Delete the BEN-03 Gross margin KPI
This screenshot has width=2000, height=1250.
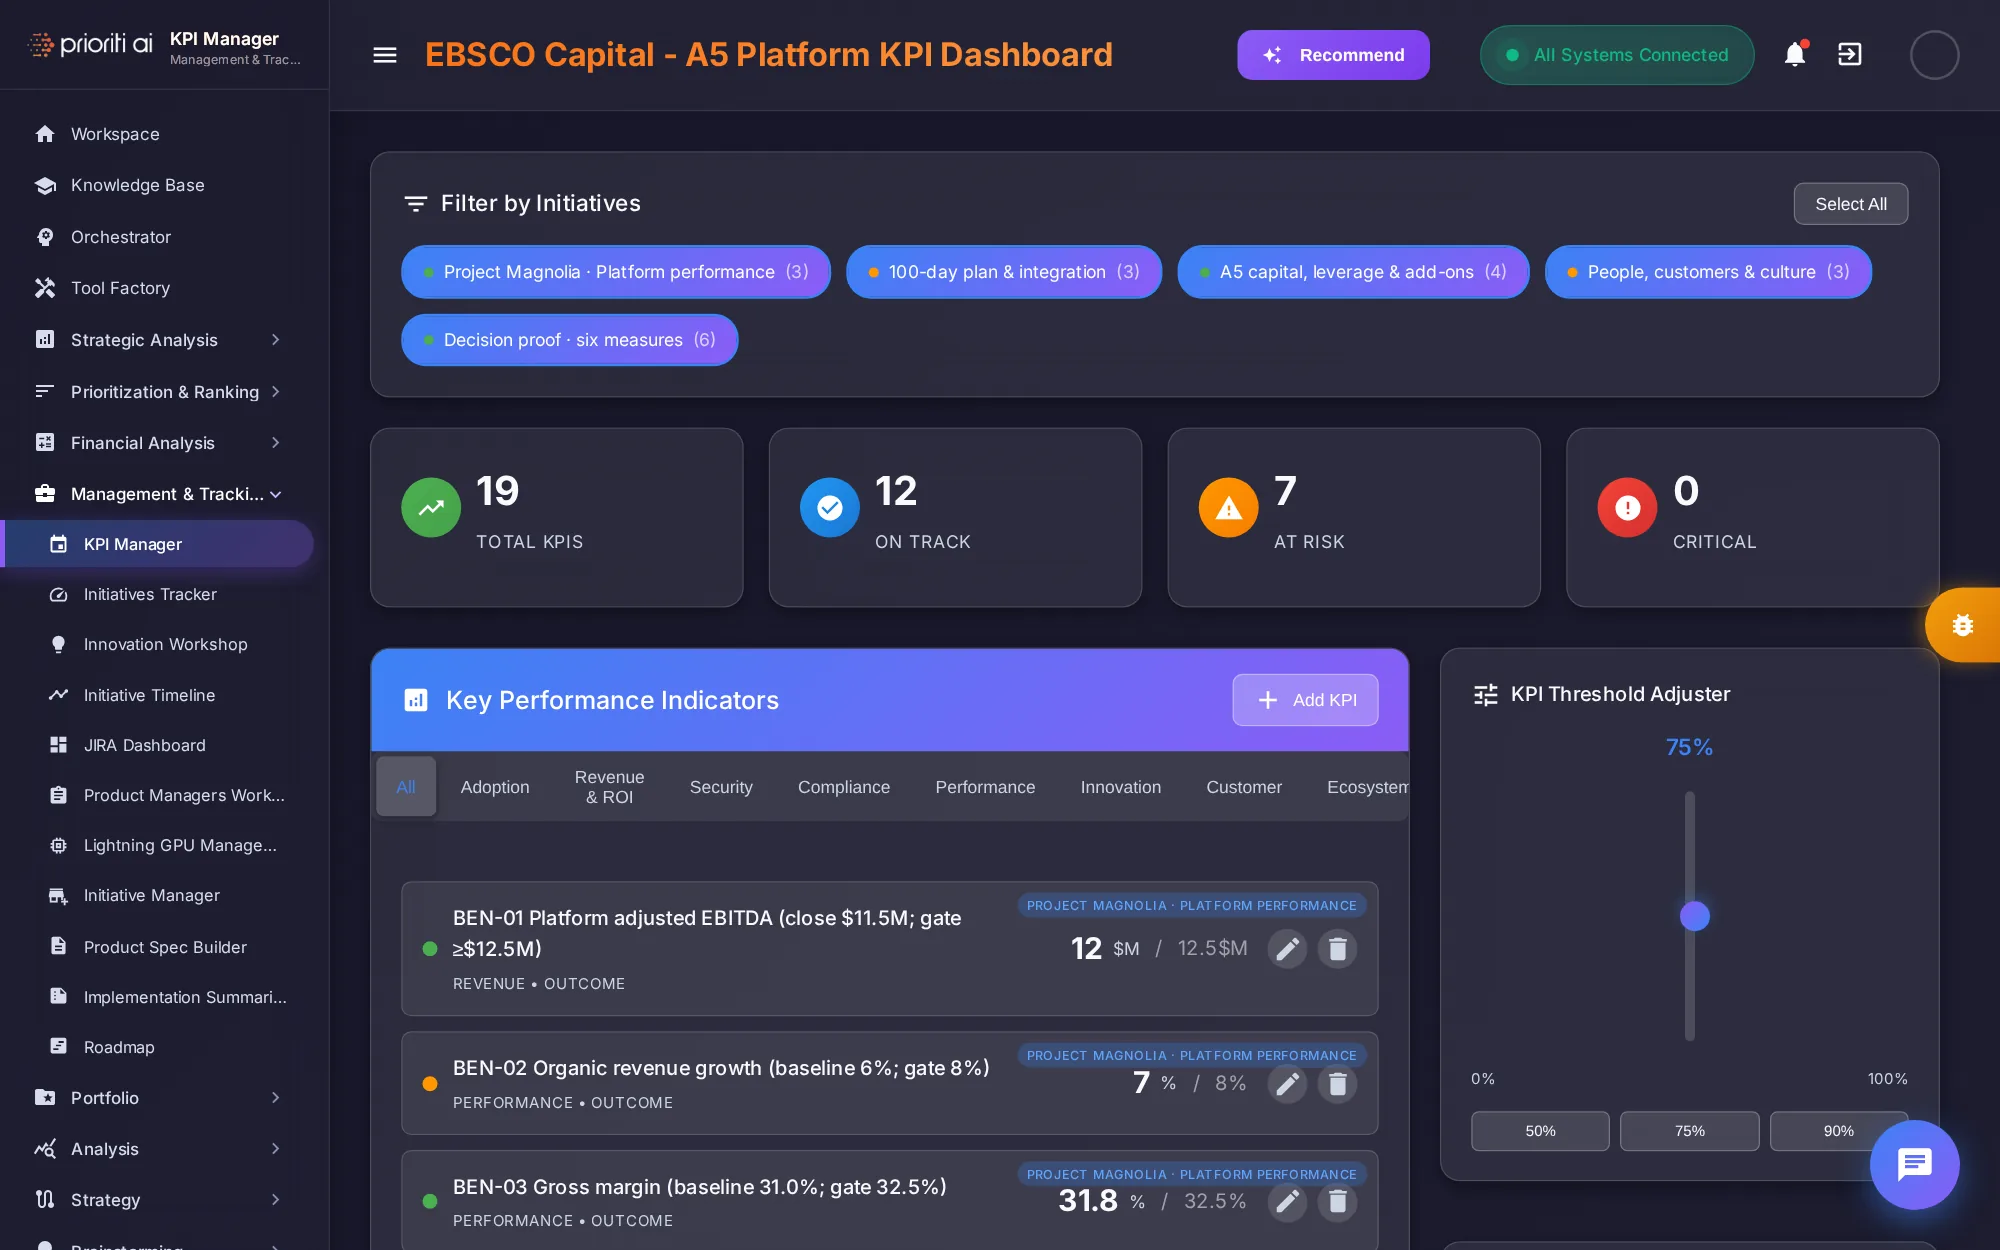tap(1337, 1201)
